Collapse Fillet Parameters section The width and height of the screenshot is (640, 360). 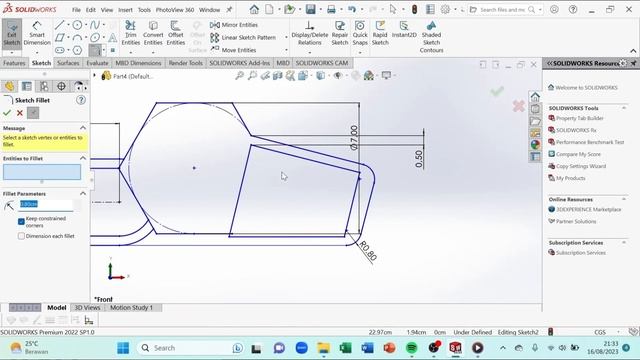point(83,193)
